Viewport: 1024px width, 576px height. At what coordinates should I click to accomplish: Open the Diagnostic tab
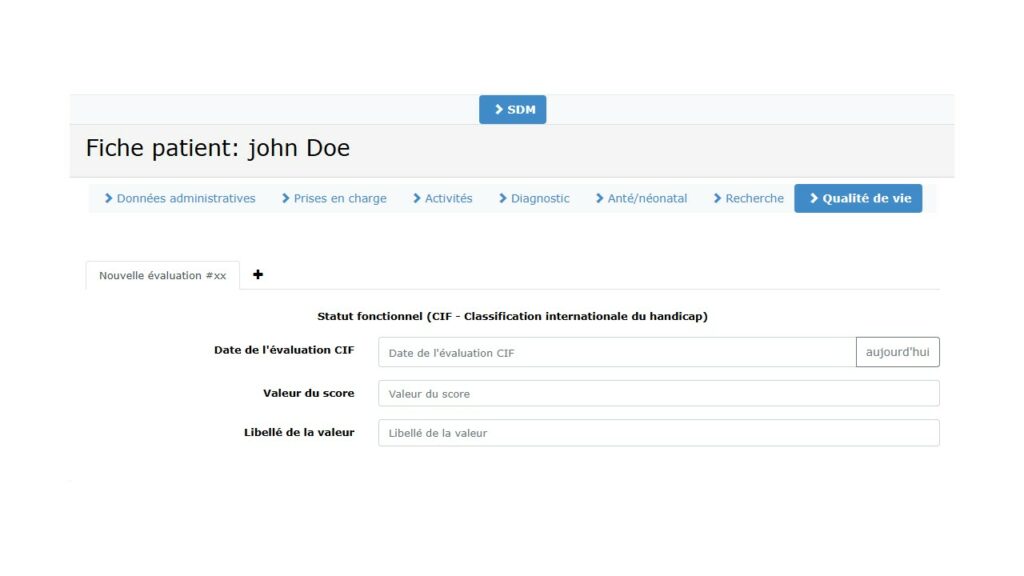coord(534,198)
